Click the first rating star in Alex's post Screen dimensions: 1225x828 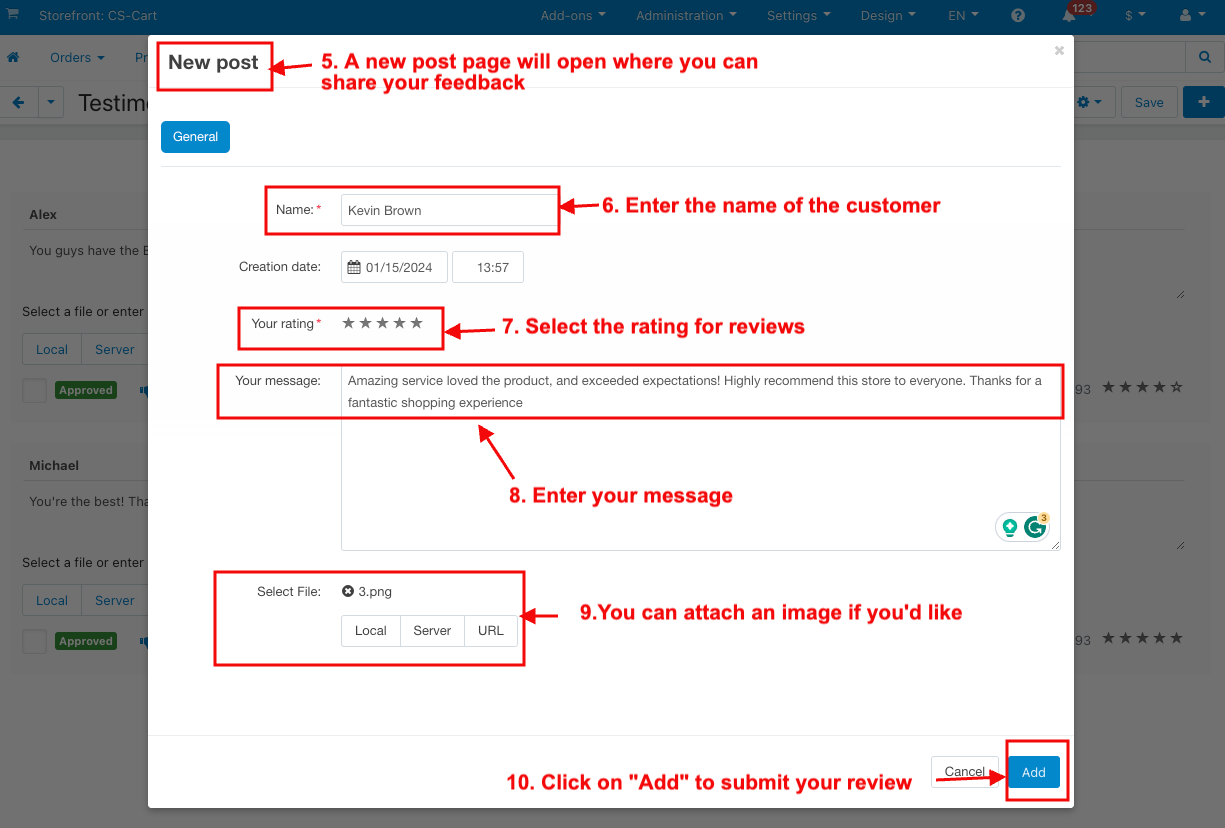pyautogui.click(x=1109, y=387)
